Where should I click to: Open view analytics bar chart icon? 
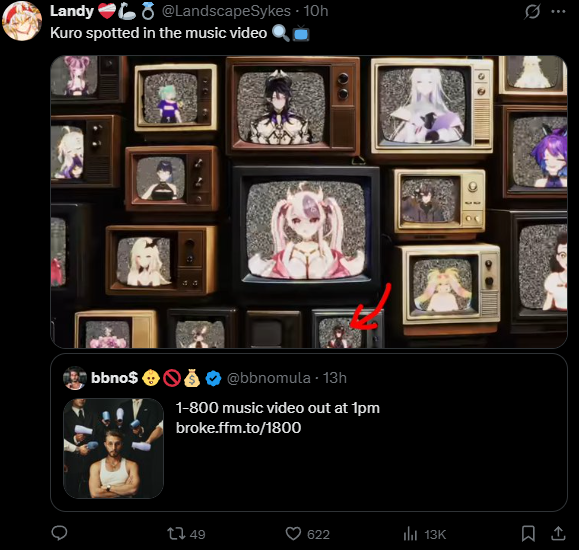pyautogui.click(x=410, y=534)
